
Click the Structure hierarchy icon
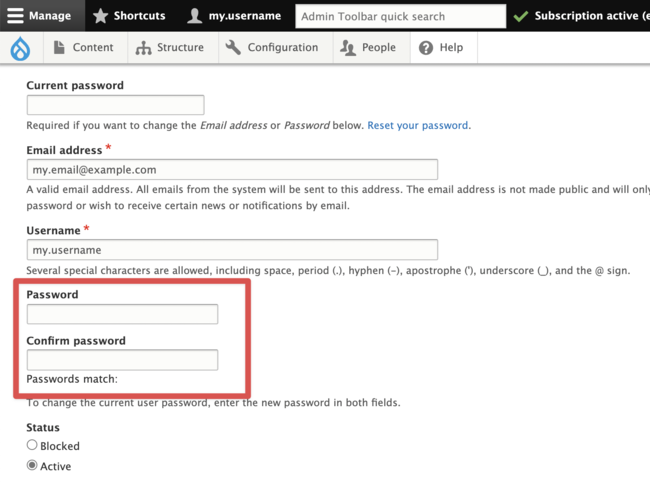point(143,48)
